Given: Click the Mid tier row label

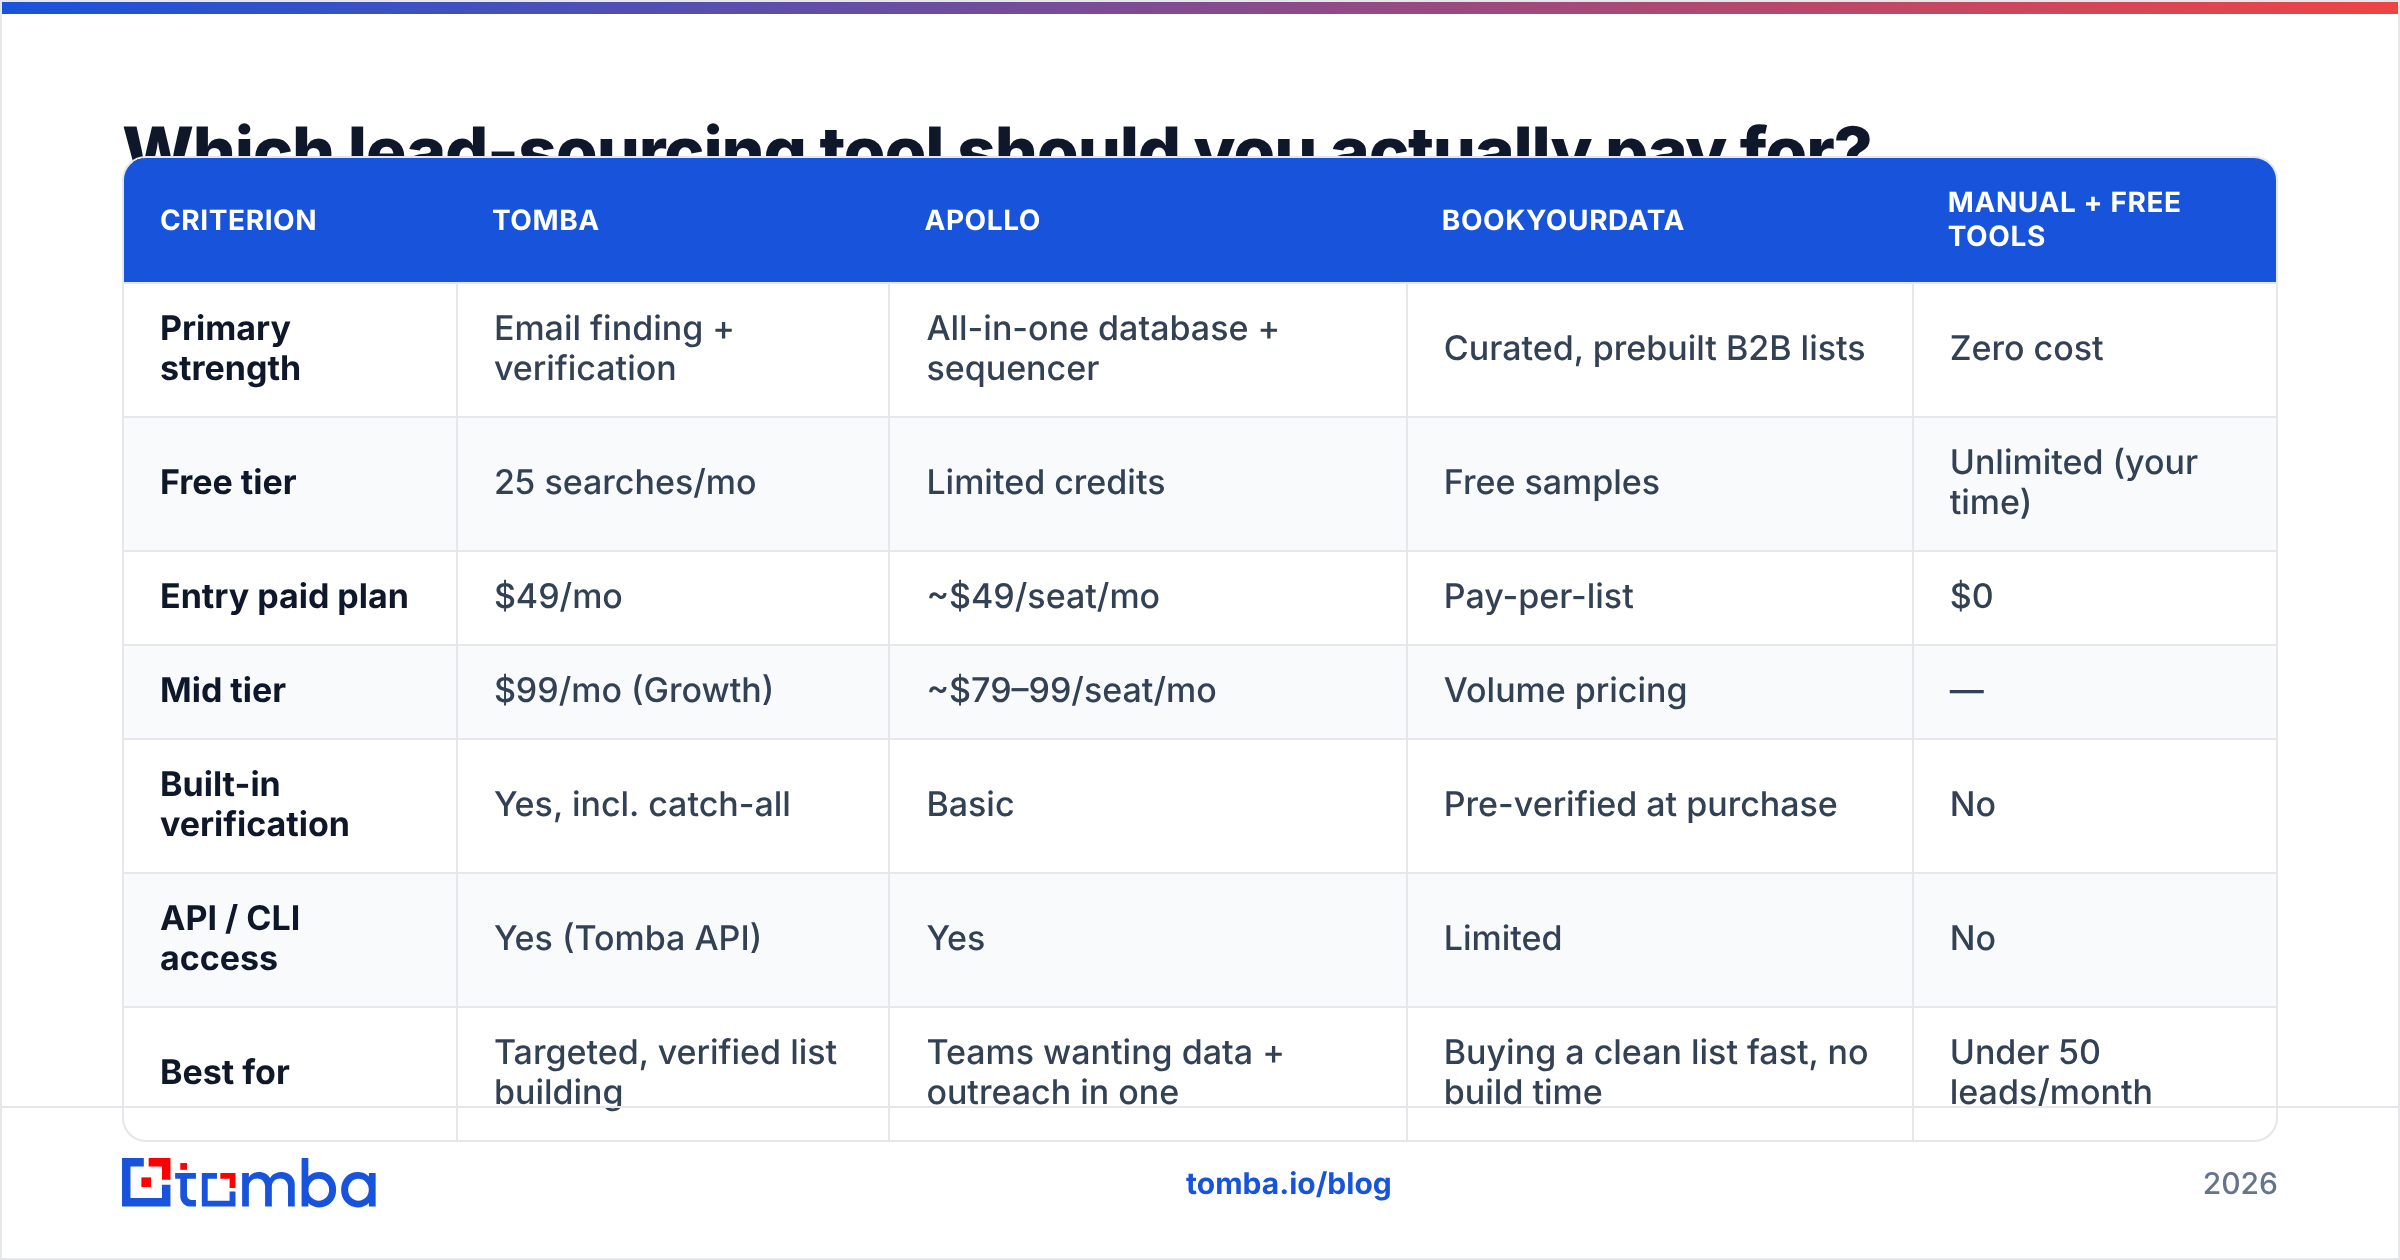Looking at the screenshot, I should [223, 690].
